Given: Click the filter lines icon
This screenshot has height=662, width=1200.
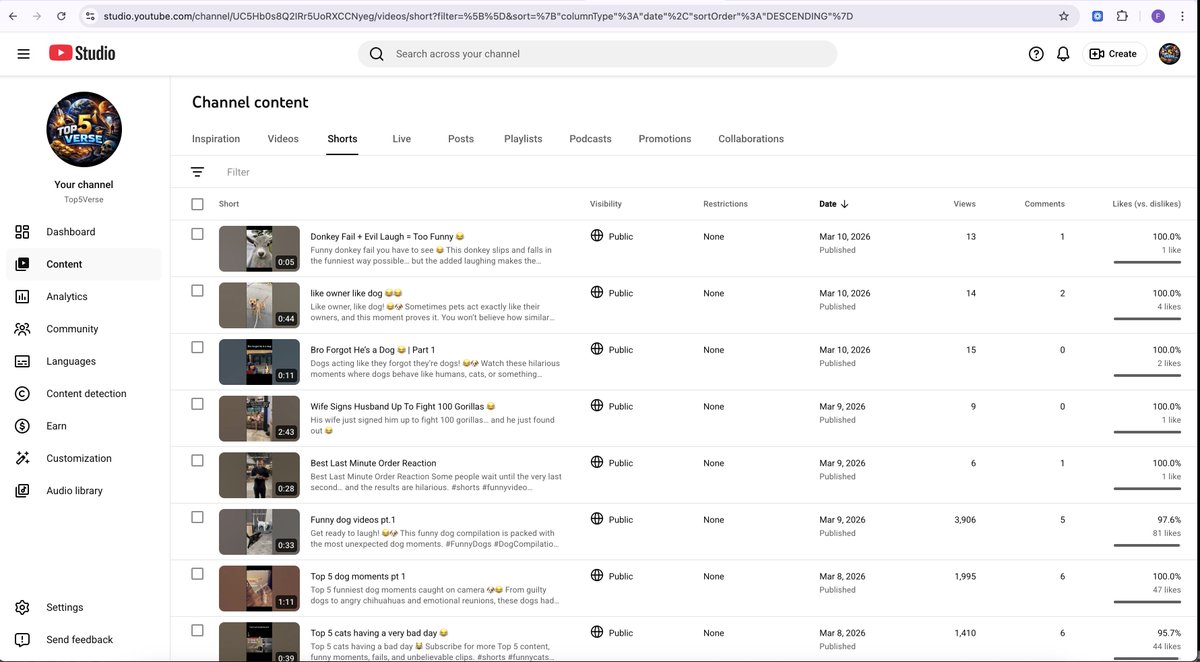Looking at the screenshot, I should coord(197,172).
